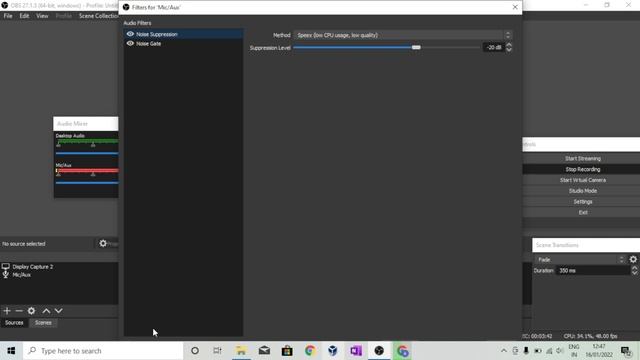
Task: Click the CPU usage status bar text
Action: (590, 336)
